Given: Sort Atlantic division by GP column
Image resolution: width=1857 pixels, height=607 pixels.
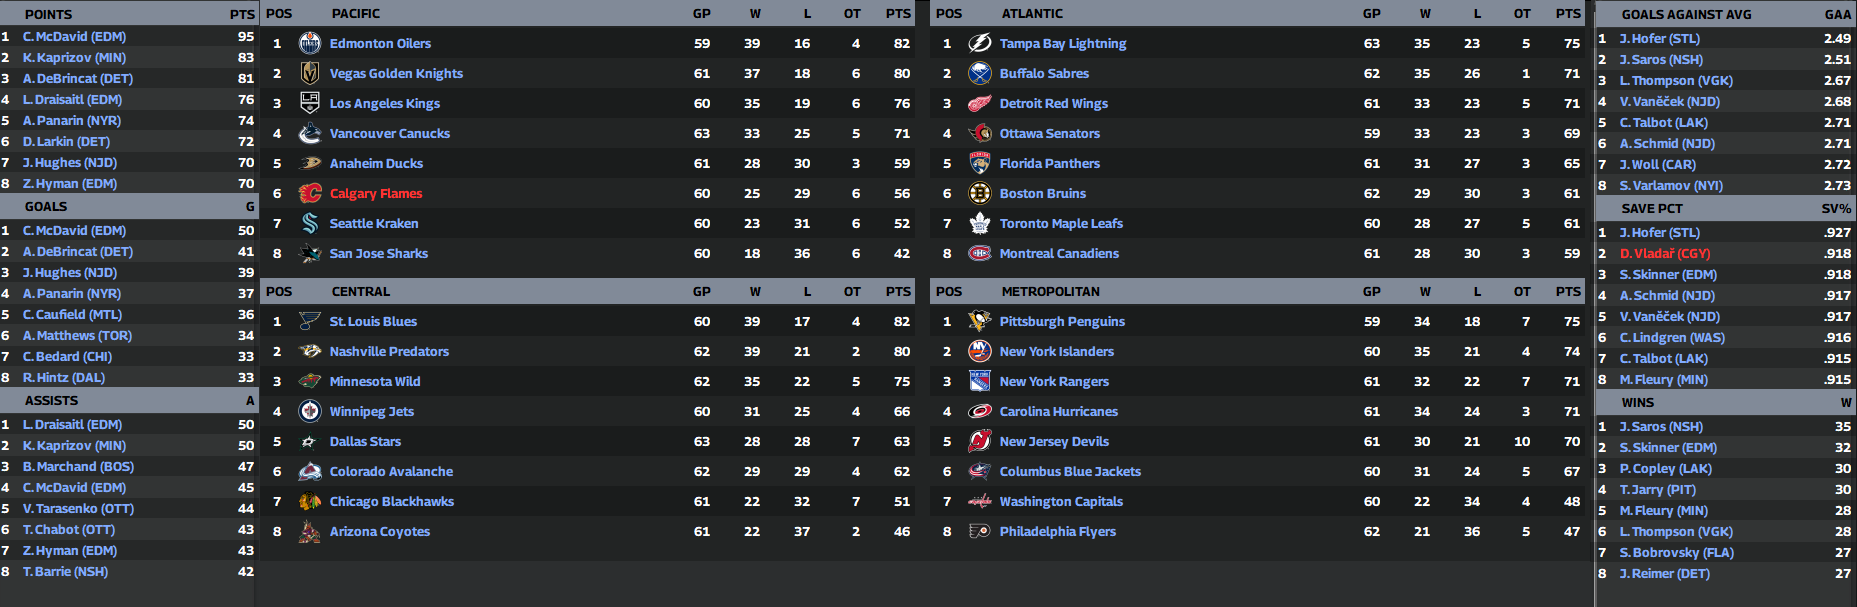Looking at the screenshot, I should pyautogui.click(x=1371, y=14).
